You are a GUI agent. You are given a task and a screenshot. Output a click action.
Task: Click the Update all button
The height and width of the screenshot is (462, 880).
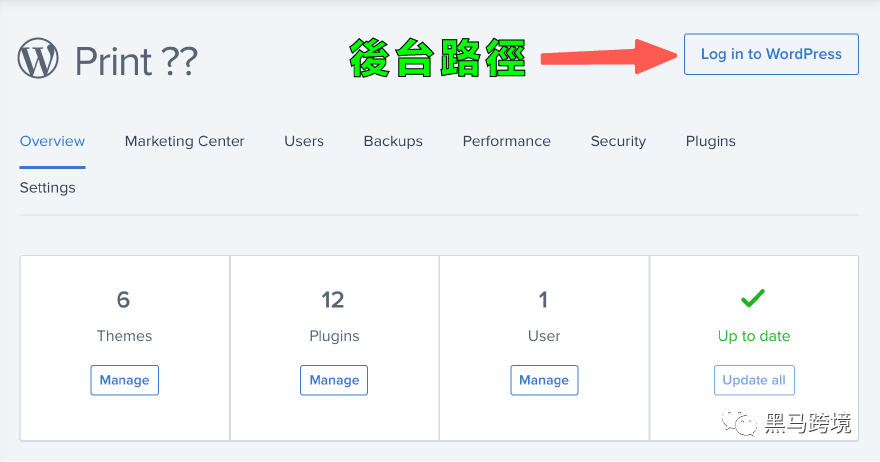coord(754,380)
